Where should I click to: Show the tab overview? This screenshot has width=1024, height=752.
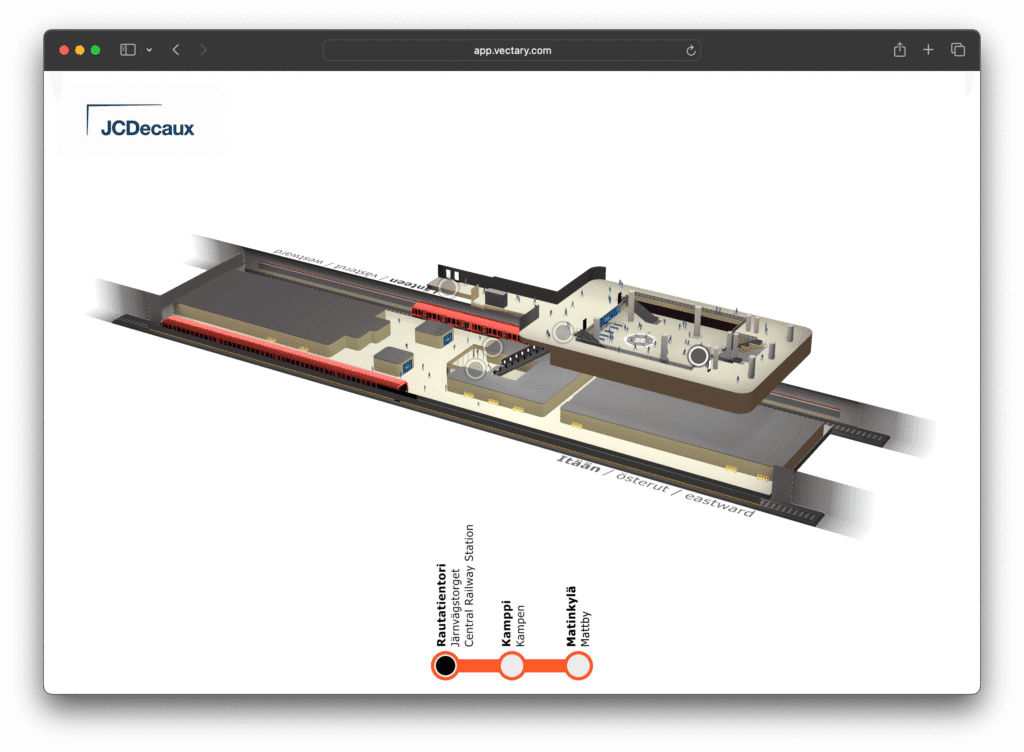click(957, 50)
